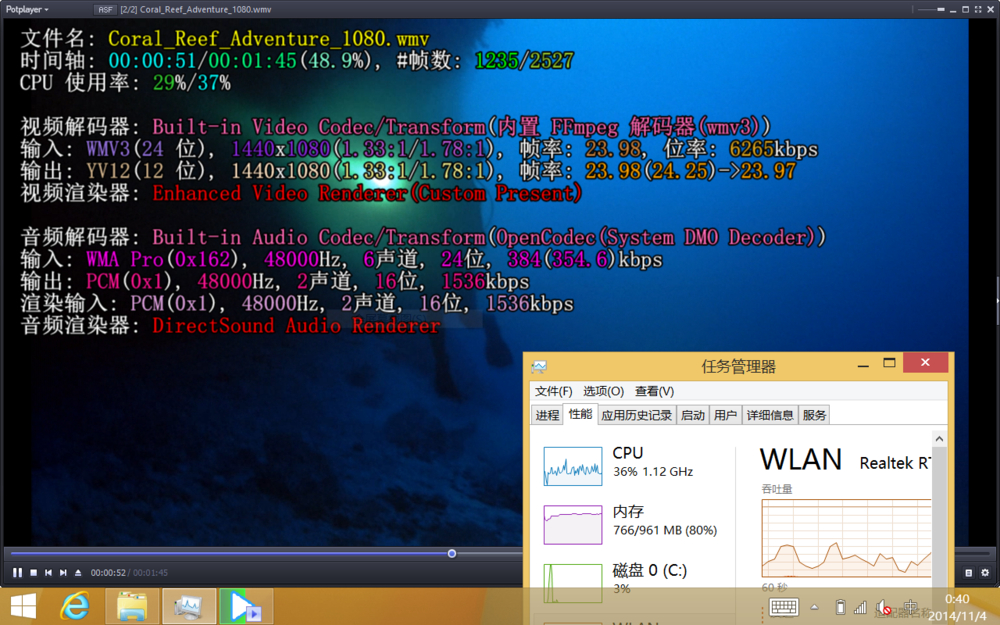Click the file name Coral_Reef_Adventure_1080.wmv in overlay

pos(268,39)
